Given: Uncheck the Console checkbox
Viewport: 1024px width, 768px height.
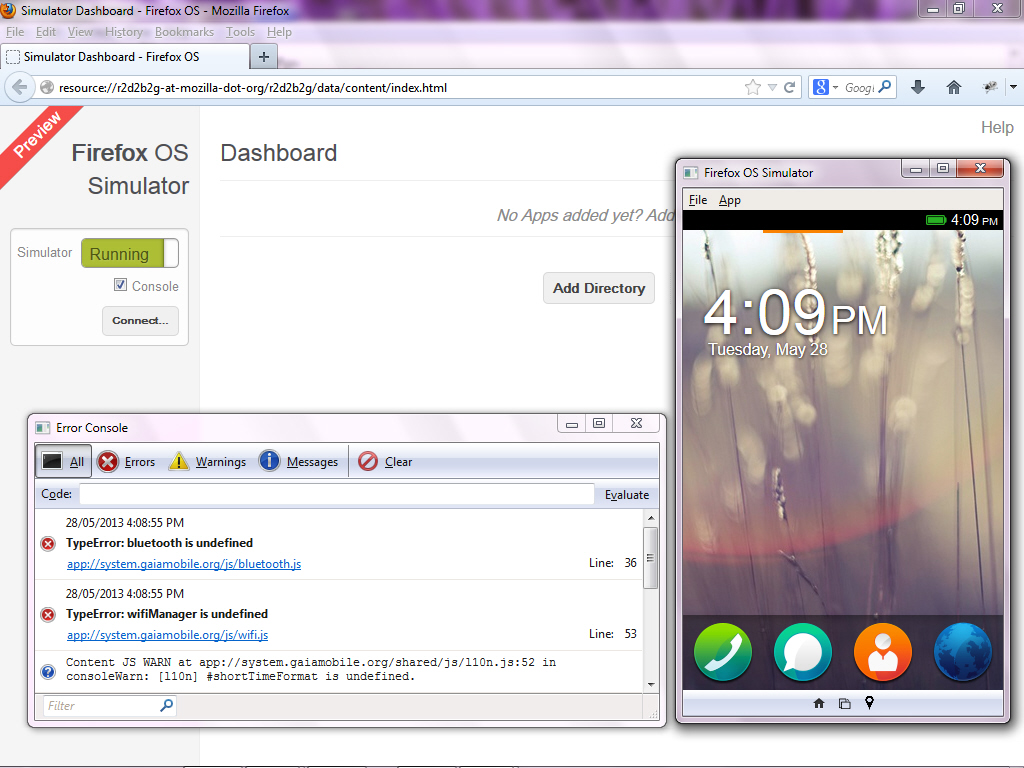Looking at the screenshot, I should pyautogui.click(x=121, y=285).
